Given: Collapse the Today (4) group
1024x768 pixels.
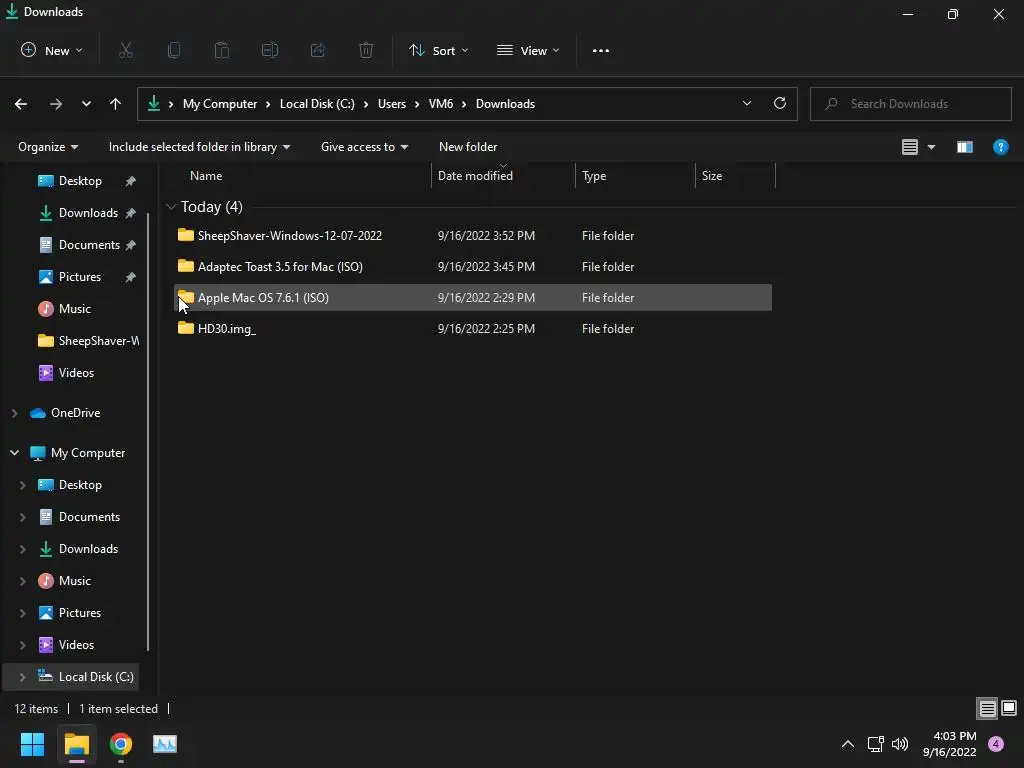Looking at the screenshot, I should point(171,206).
